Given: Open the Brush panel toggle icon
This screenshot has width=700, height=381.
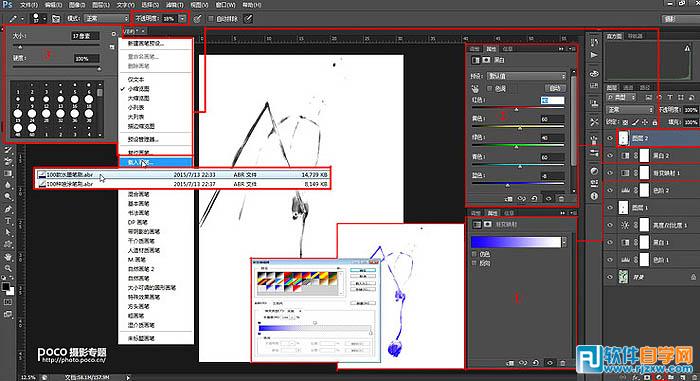Looking at the screenshot, I should point(56,19).
